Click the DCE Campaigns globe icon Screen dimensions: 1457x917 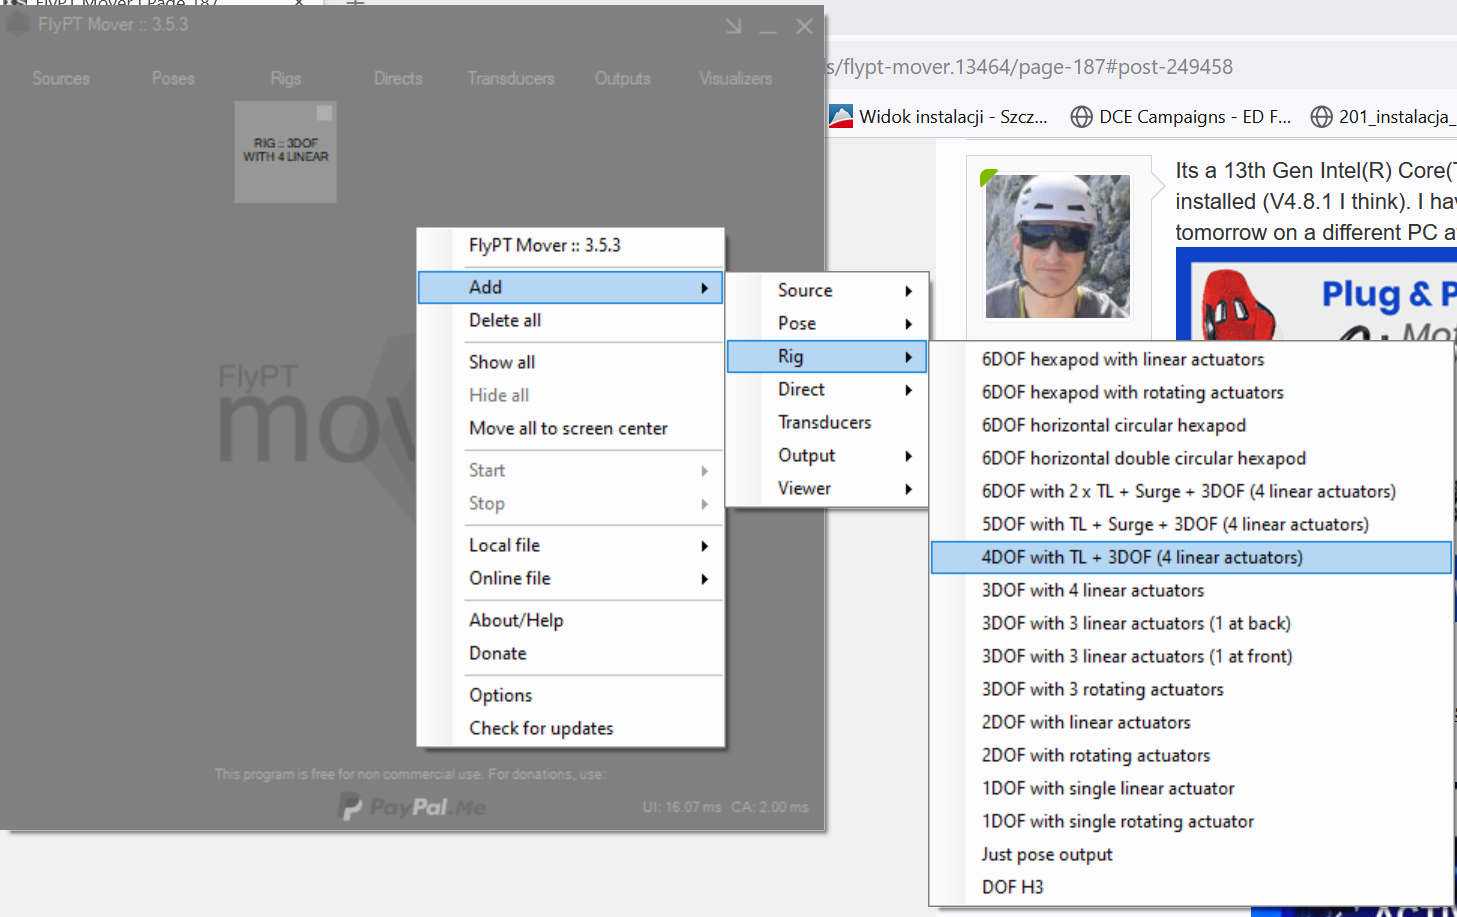pos(1081,117)
